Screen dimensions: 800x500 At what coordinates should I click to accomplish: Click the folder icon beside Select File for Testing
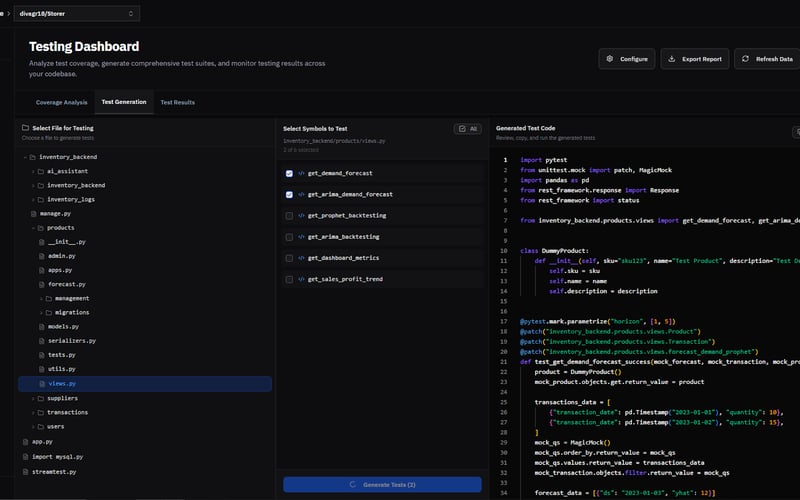[25, 128]
